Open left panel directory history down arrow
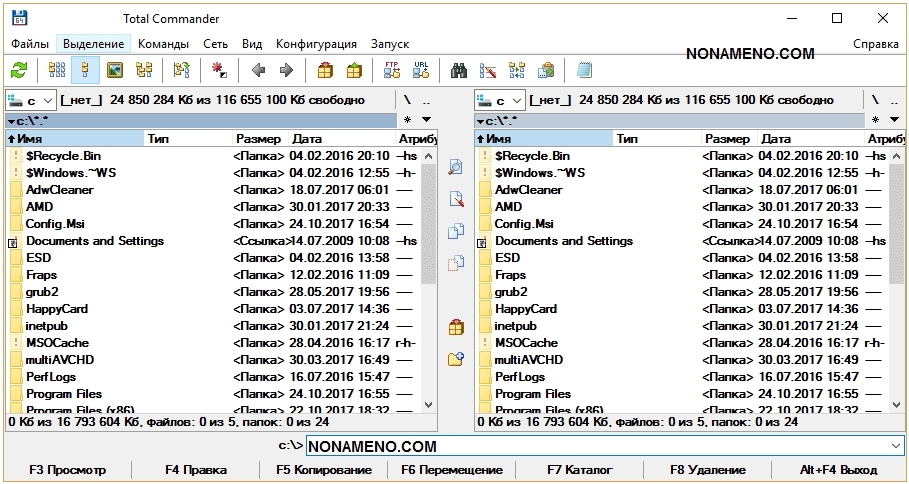The width and height of the screenshot is (909, 484). click(x=427, y=120)
